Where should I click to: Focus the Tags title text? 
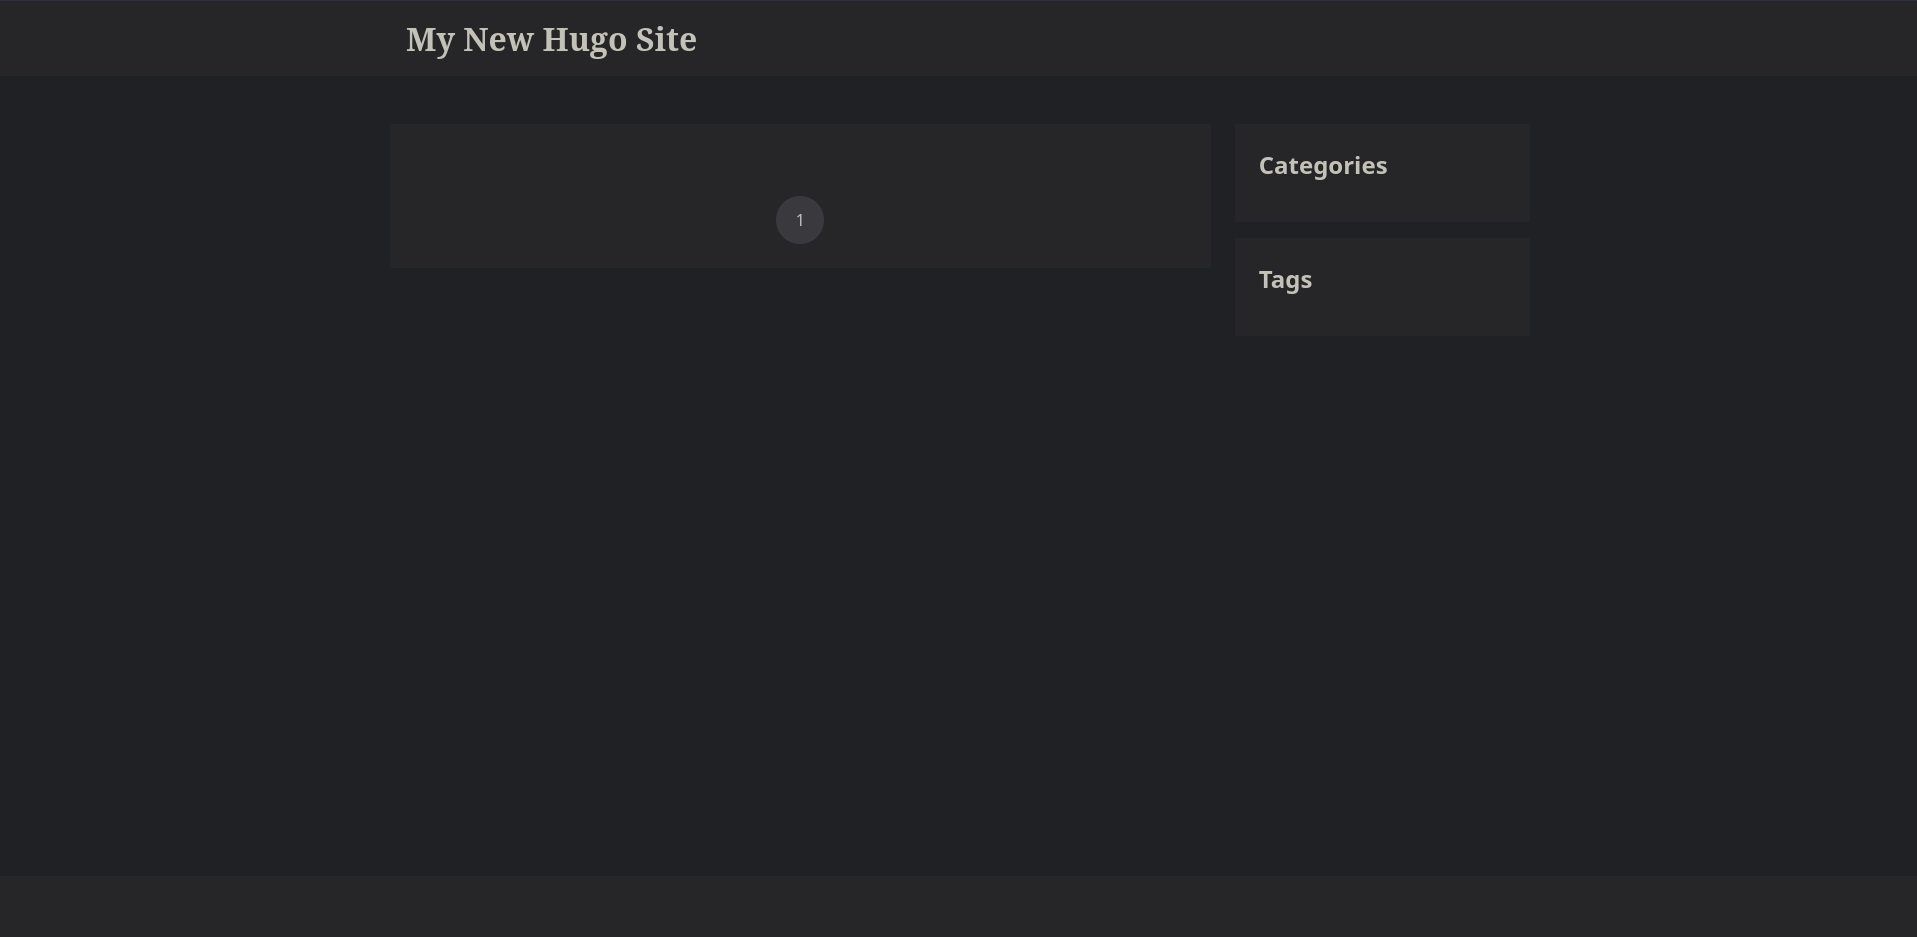tap(1285, 280)
